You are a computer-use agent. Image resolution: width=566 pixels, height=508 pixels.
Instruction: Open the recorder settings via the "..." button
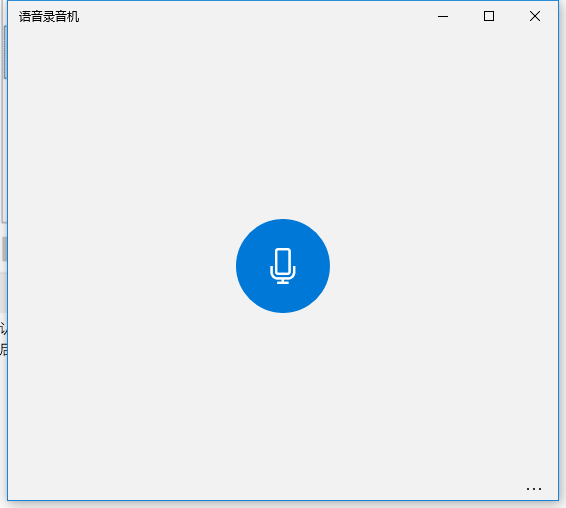[x=534, y=489]
